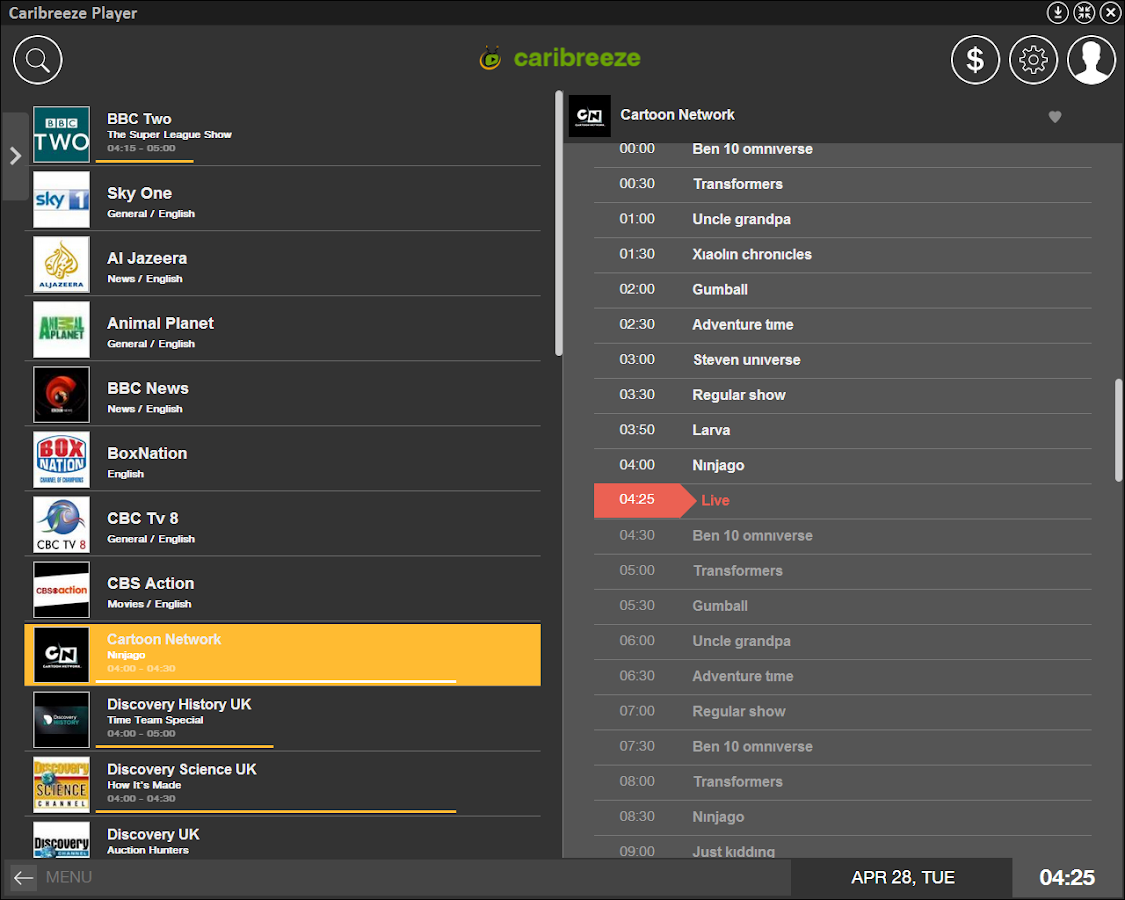Click the APR 28, TUE date display
The height and width of the screenshot is (900, 1125).
(902, 878)
